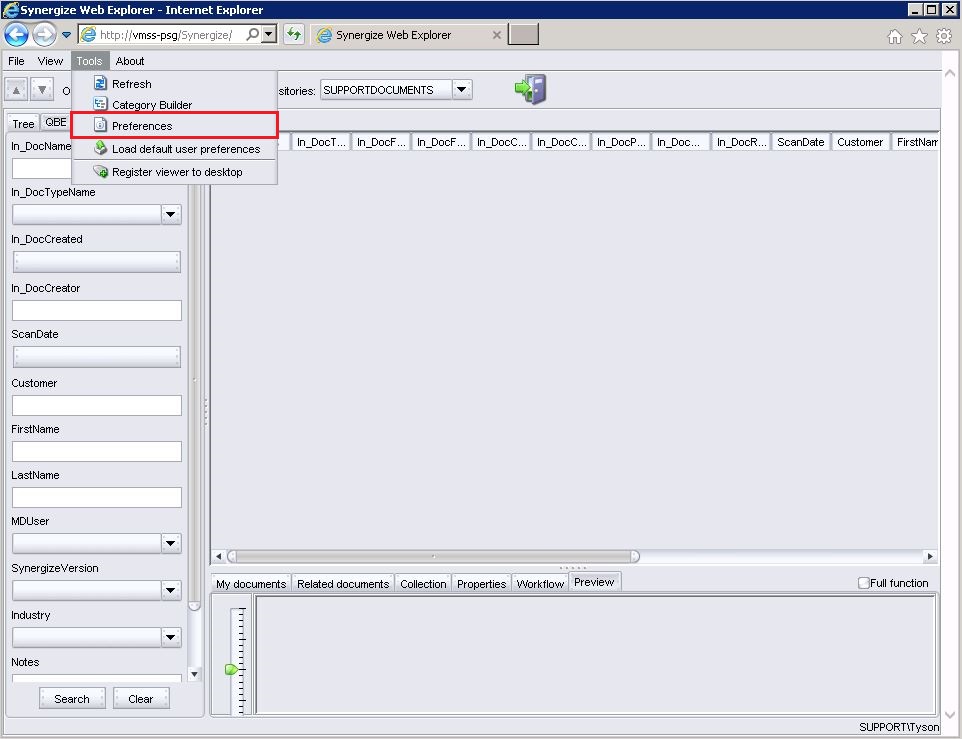
Task: Click the Preferences menu icon
Action: [100, 125]
